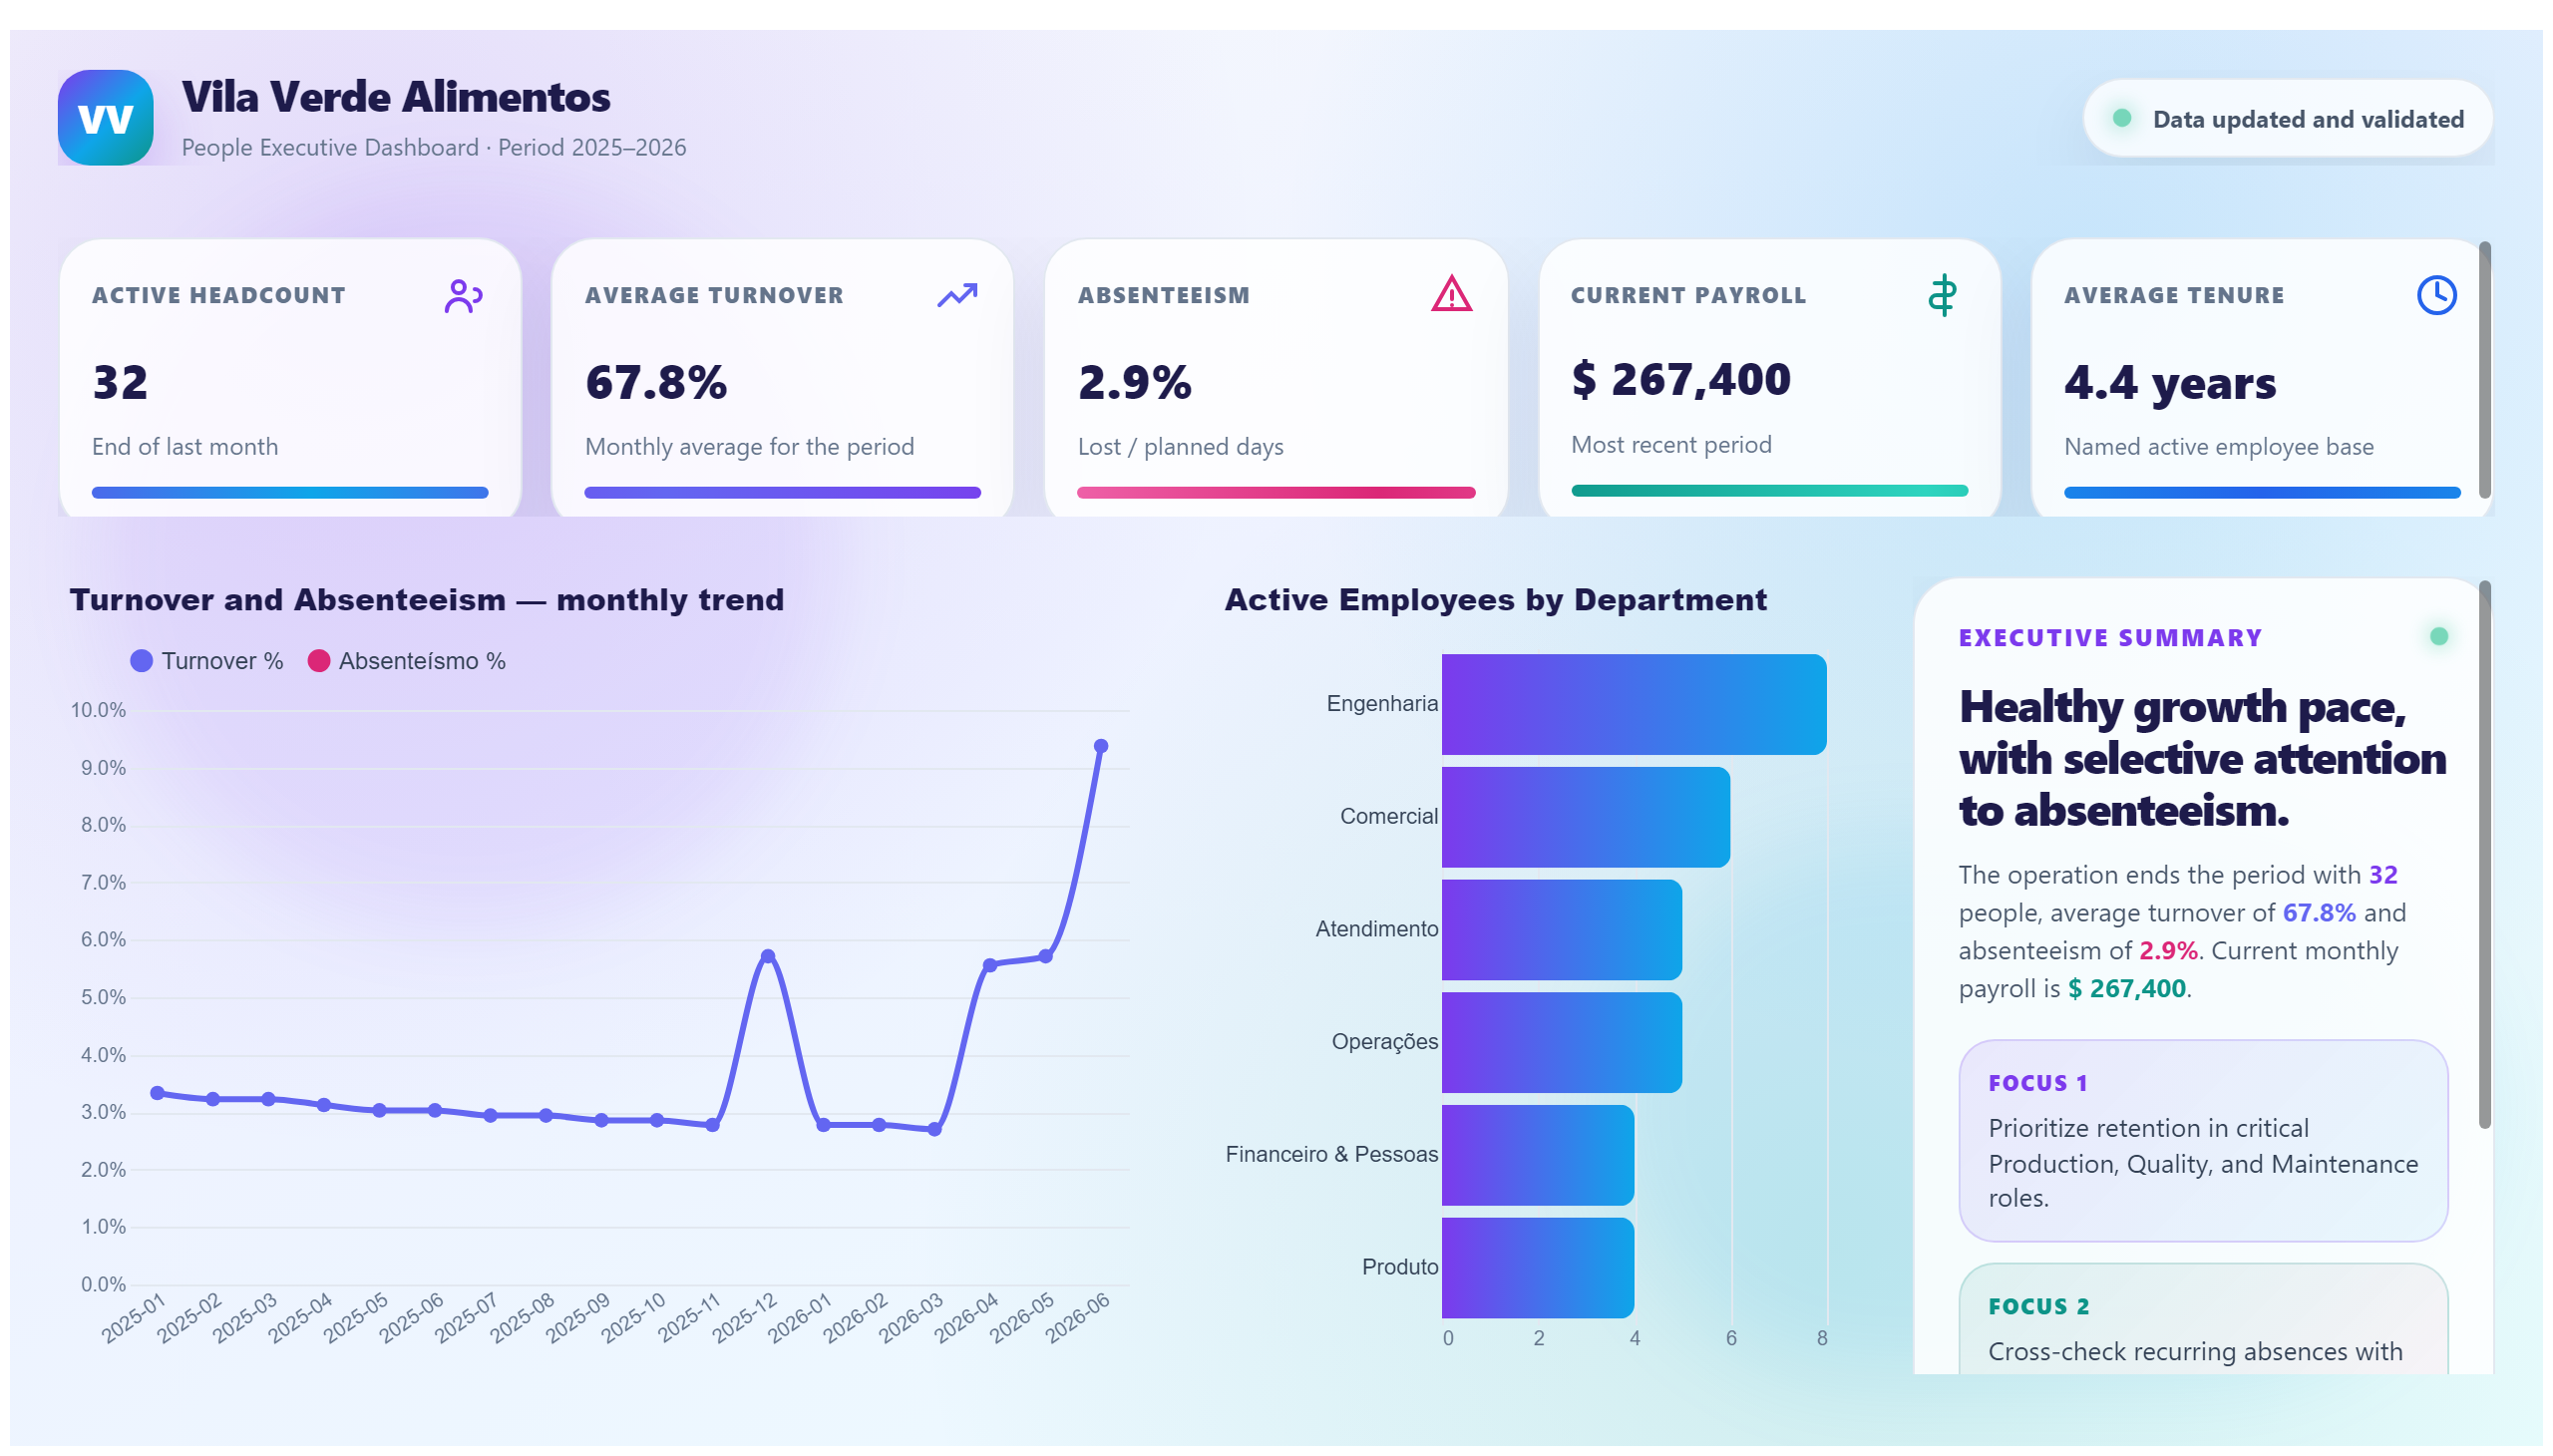The width and height of the screenshot is (2553, 1456).
Task: Click the 2026-06 turnover data point
Action: click(1100, 746)
